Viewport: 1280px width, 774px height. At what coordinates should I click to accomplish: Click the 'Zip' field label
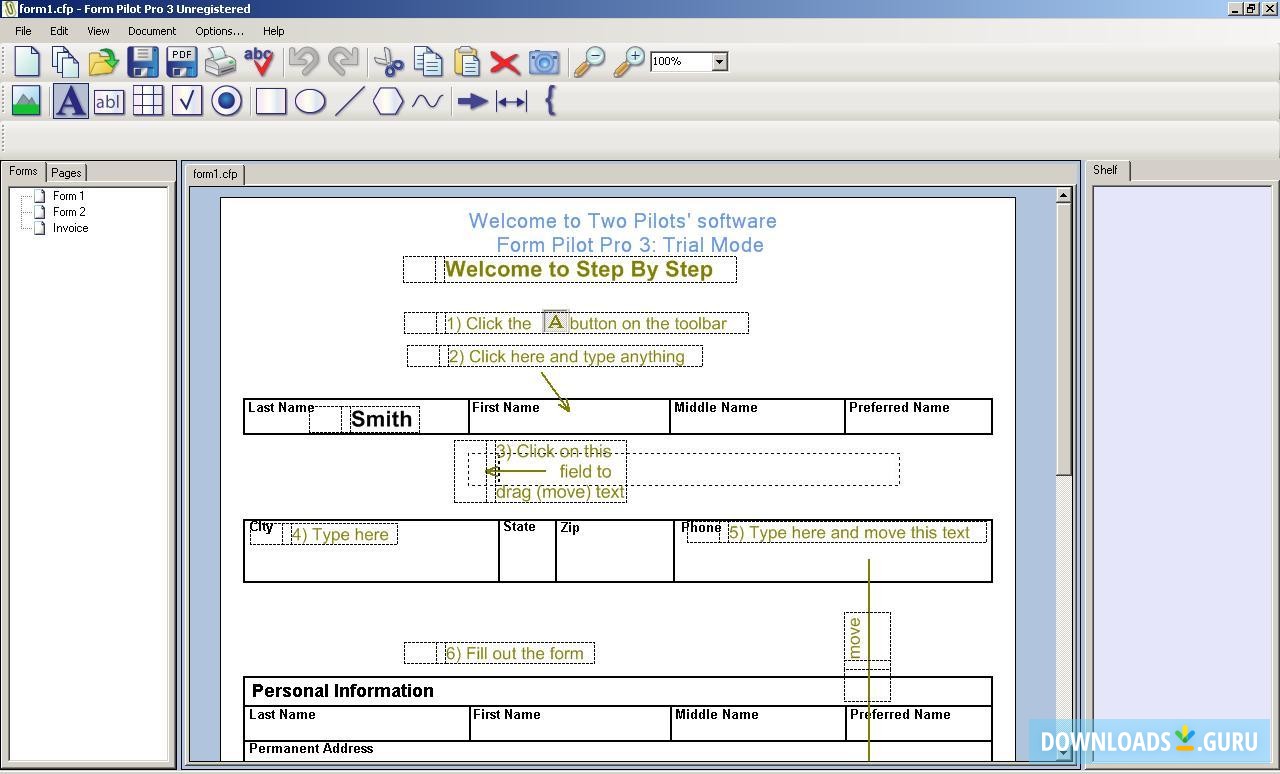tap(570, 528)
